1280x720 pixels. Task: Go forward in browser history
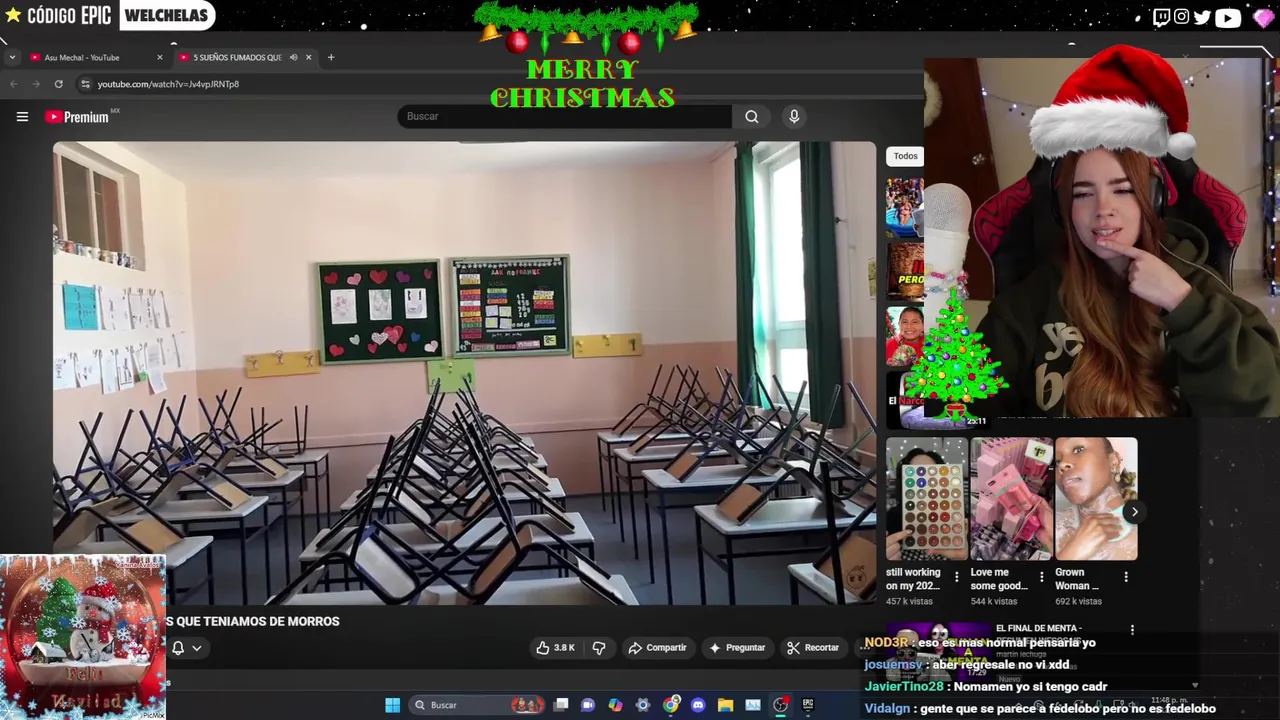click(x=36, y=84)
